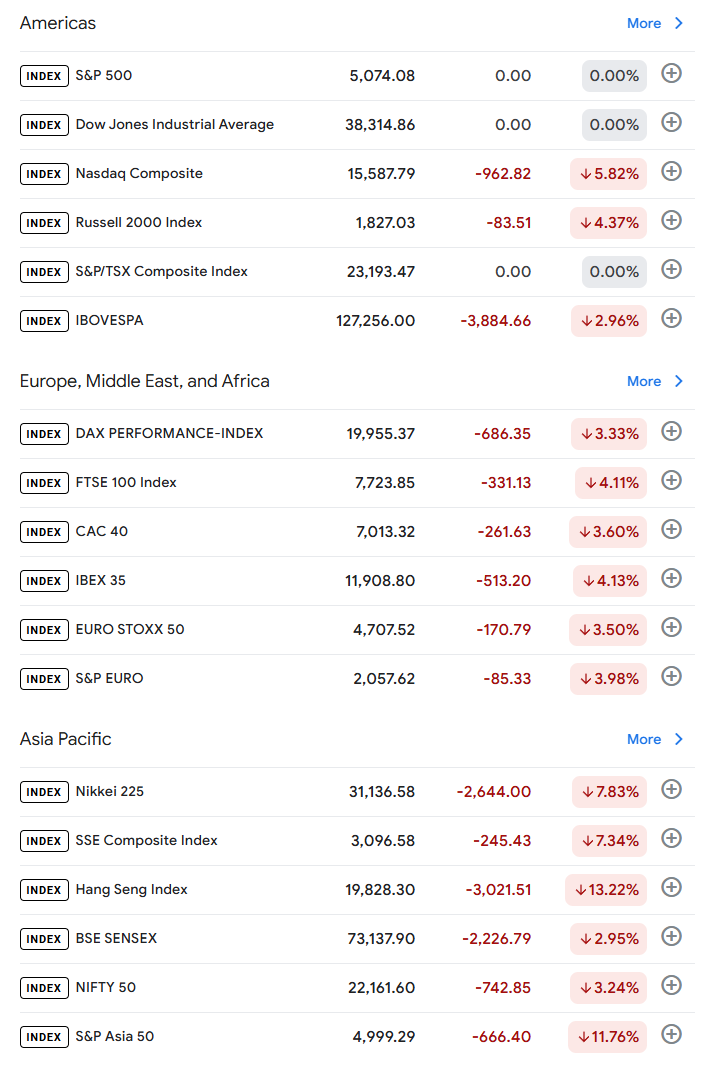This screenshot has width=710, height=1080.
Task: Click S&P Asia 50 11.76% change badge
Action: [x=607, y=1037]
